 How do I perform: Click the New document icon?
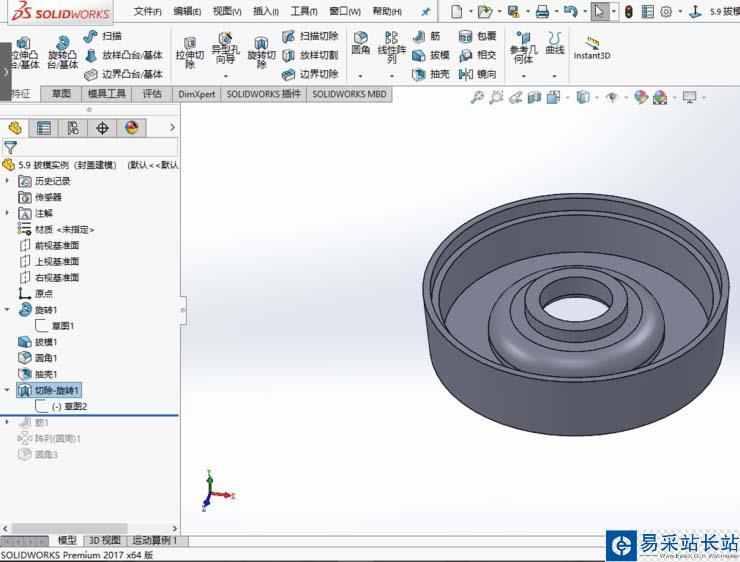456,11
